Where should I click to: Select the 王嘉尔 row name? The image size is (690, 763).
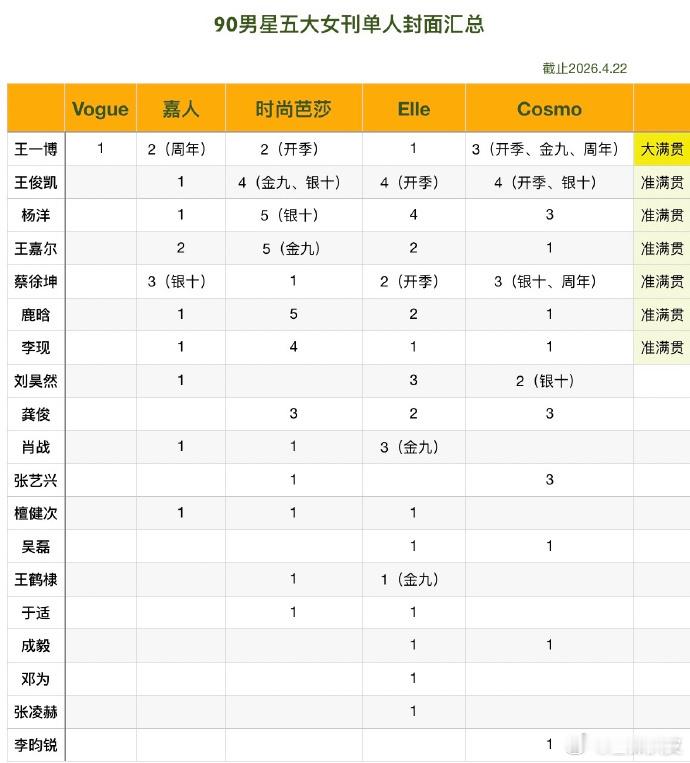(x=36, y=248)
